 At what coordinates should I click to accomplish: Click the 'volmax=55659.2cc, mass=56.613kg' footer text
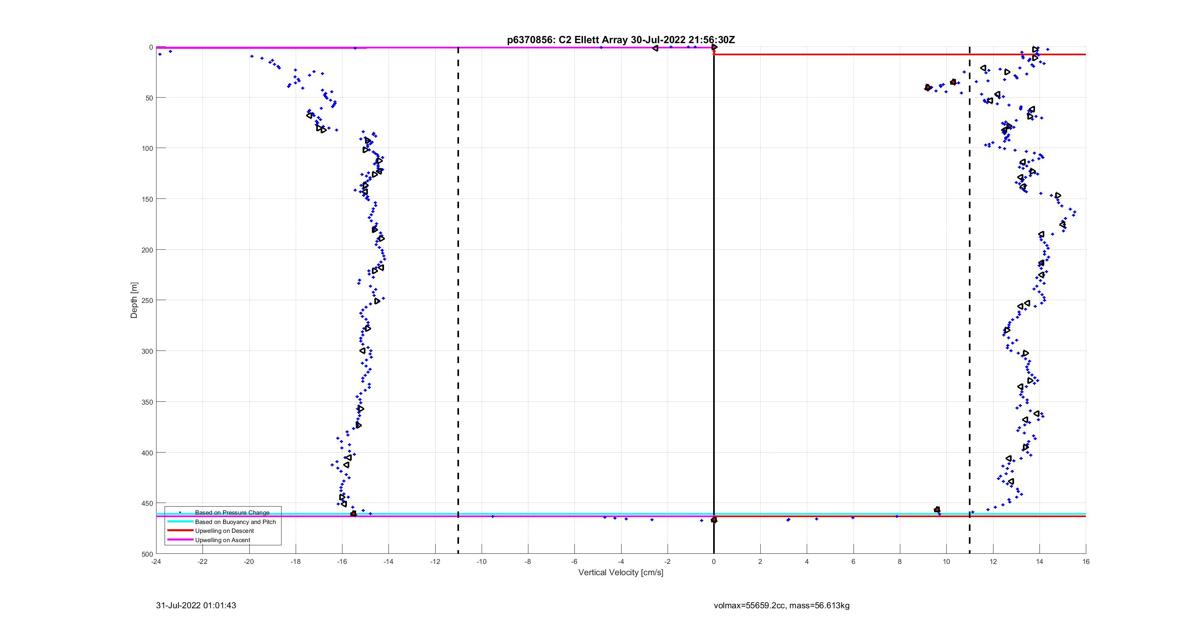point(782,605)
